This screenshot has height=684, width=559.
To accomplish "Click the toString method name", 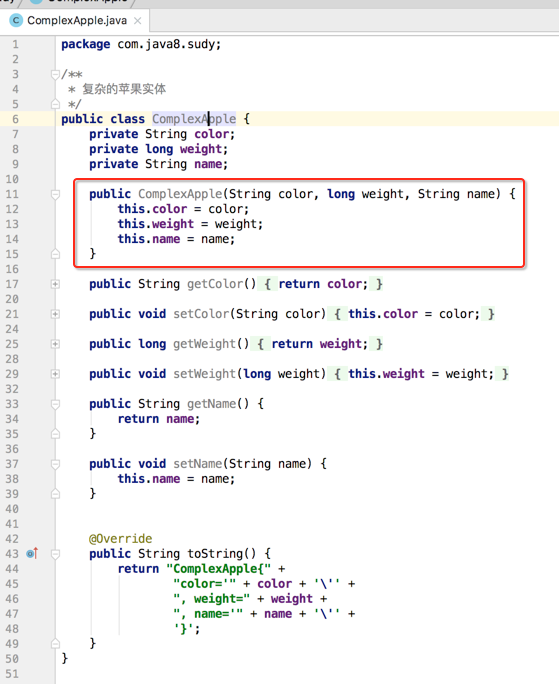I will (x=215, y=554).
